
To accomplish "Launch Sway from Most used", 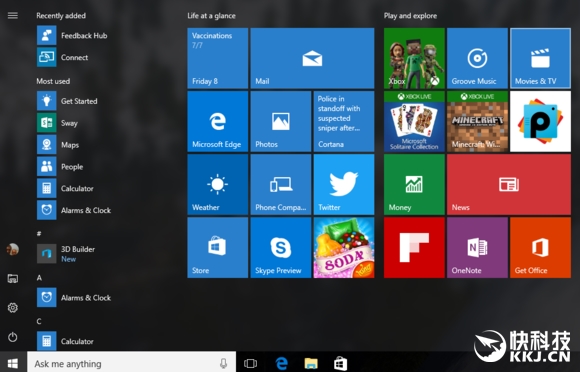I will (58, 123).
